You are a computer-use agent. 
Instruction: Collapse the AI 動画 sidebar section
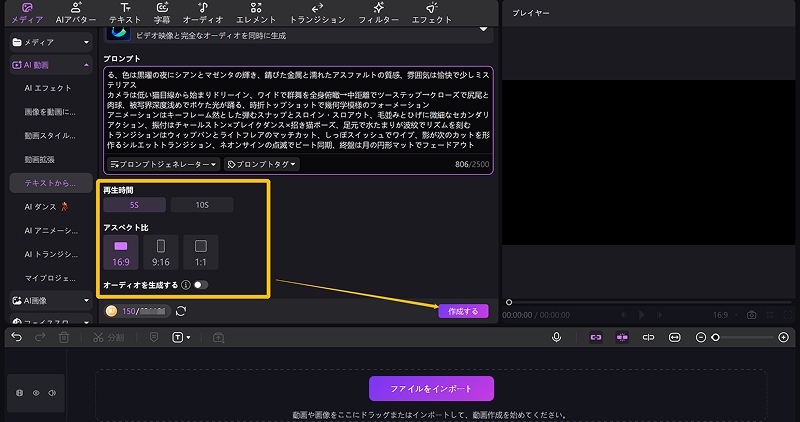pyautogui.click(x=51, y=65)
